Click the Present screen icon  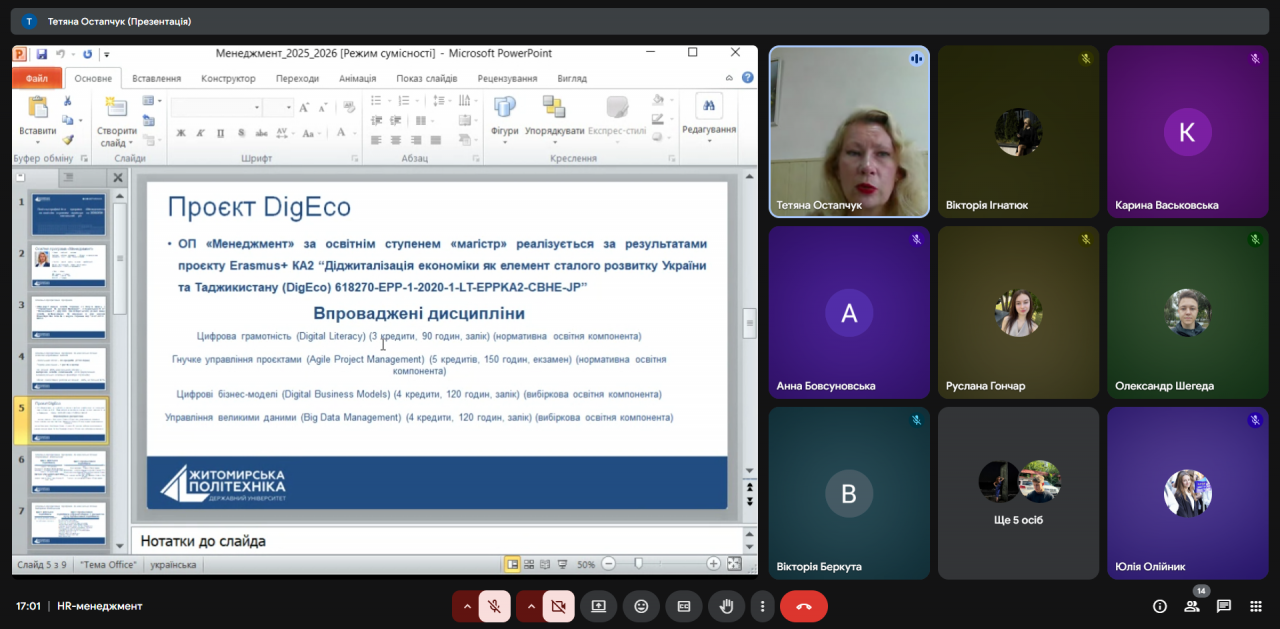[598, 606]
